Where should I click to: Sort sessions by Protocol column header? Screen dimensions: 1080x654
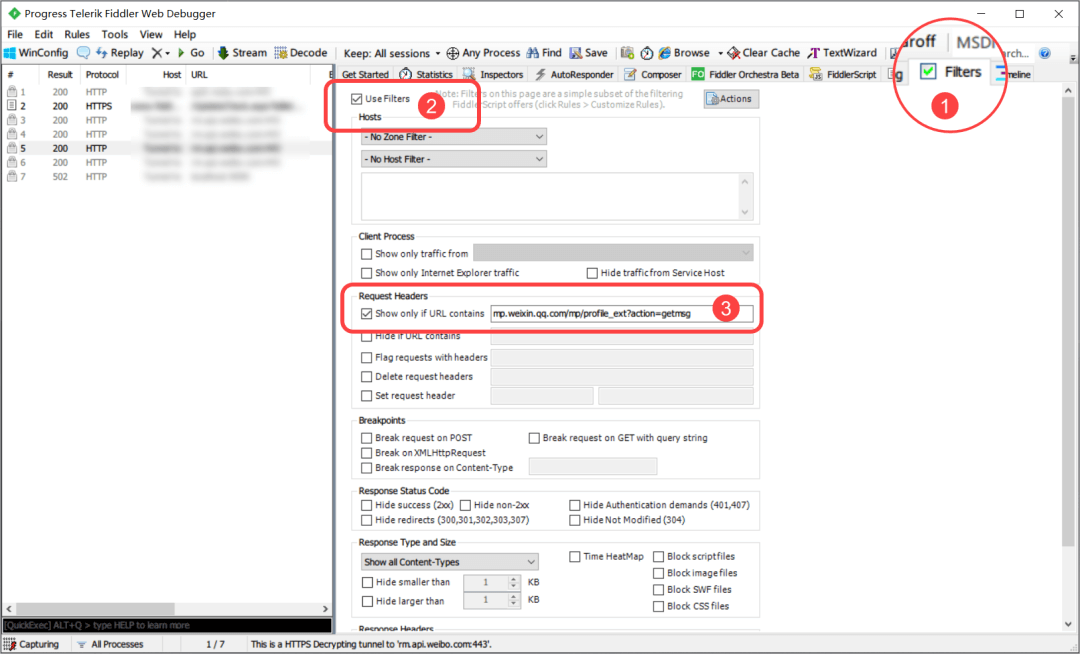[x=102, y=74]
